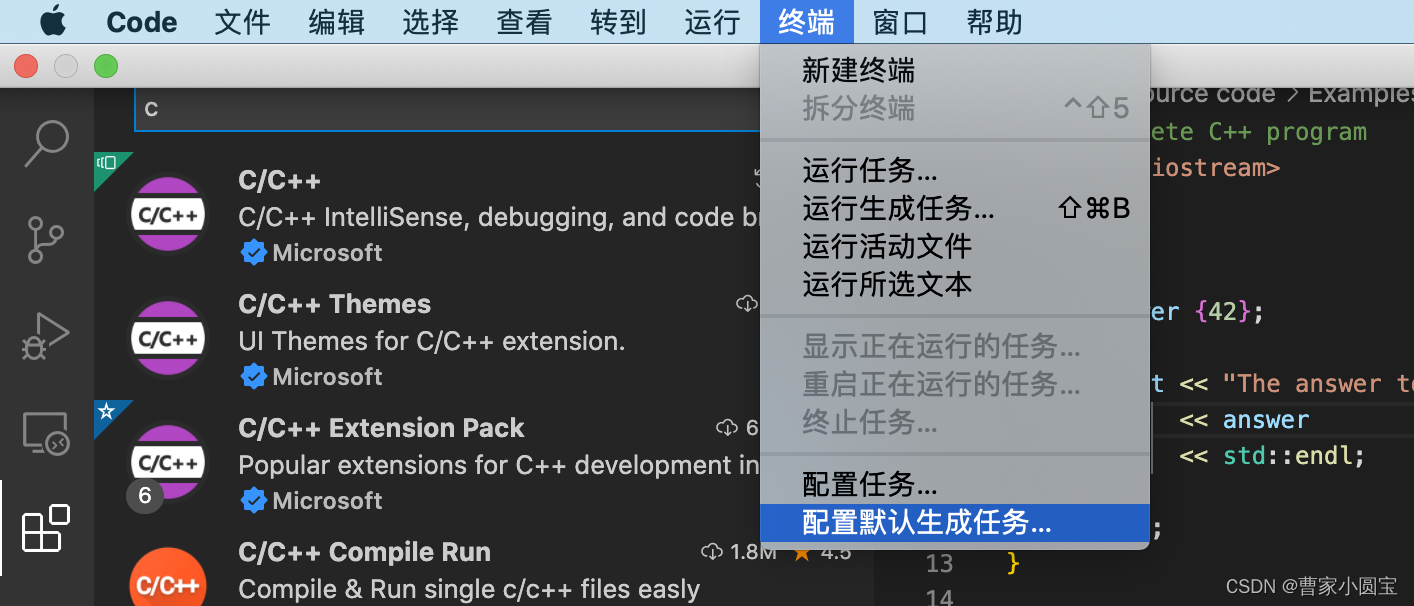Image resolution: width=1414 pixels, height=606 pixels.
Task: Open the Remote Explorer view icon
Action: click(46, 433)
